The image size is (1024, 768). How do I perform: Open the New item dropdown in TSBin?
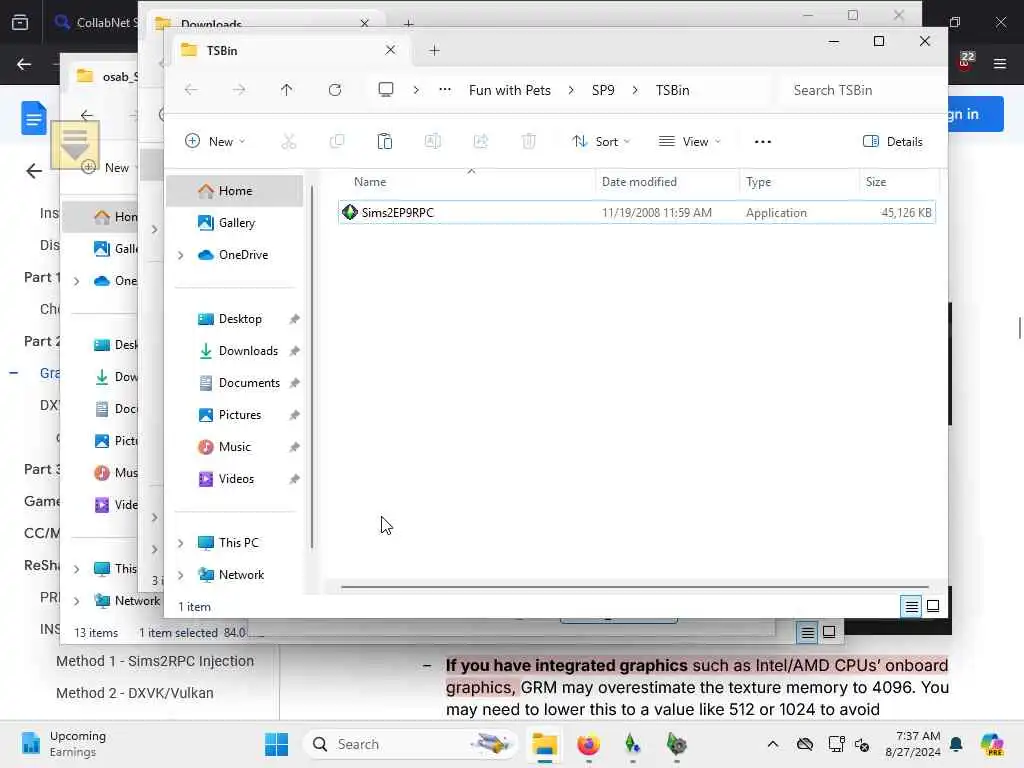pos(215,142)
